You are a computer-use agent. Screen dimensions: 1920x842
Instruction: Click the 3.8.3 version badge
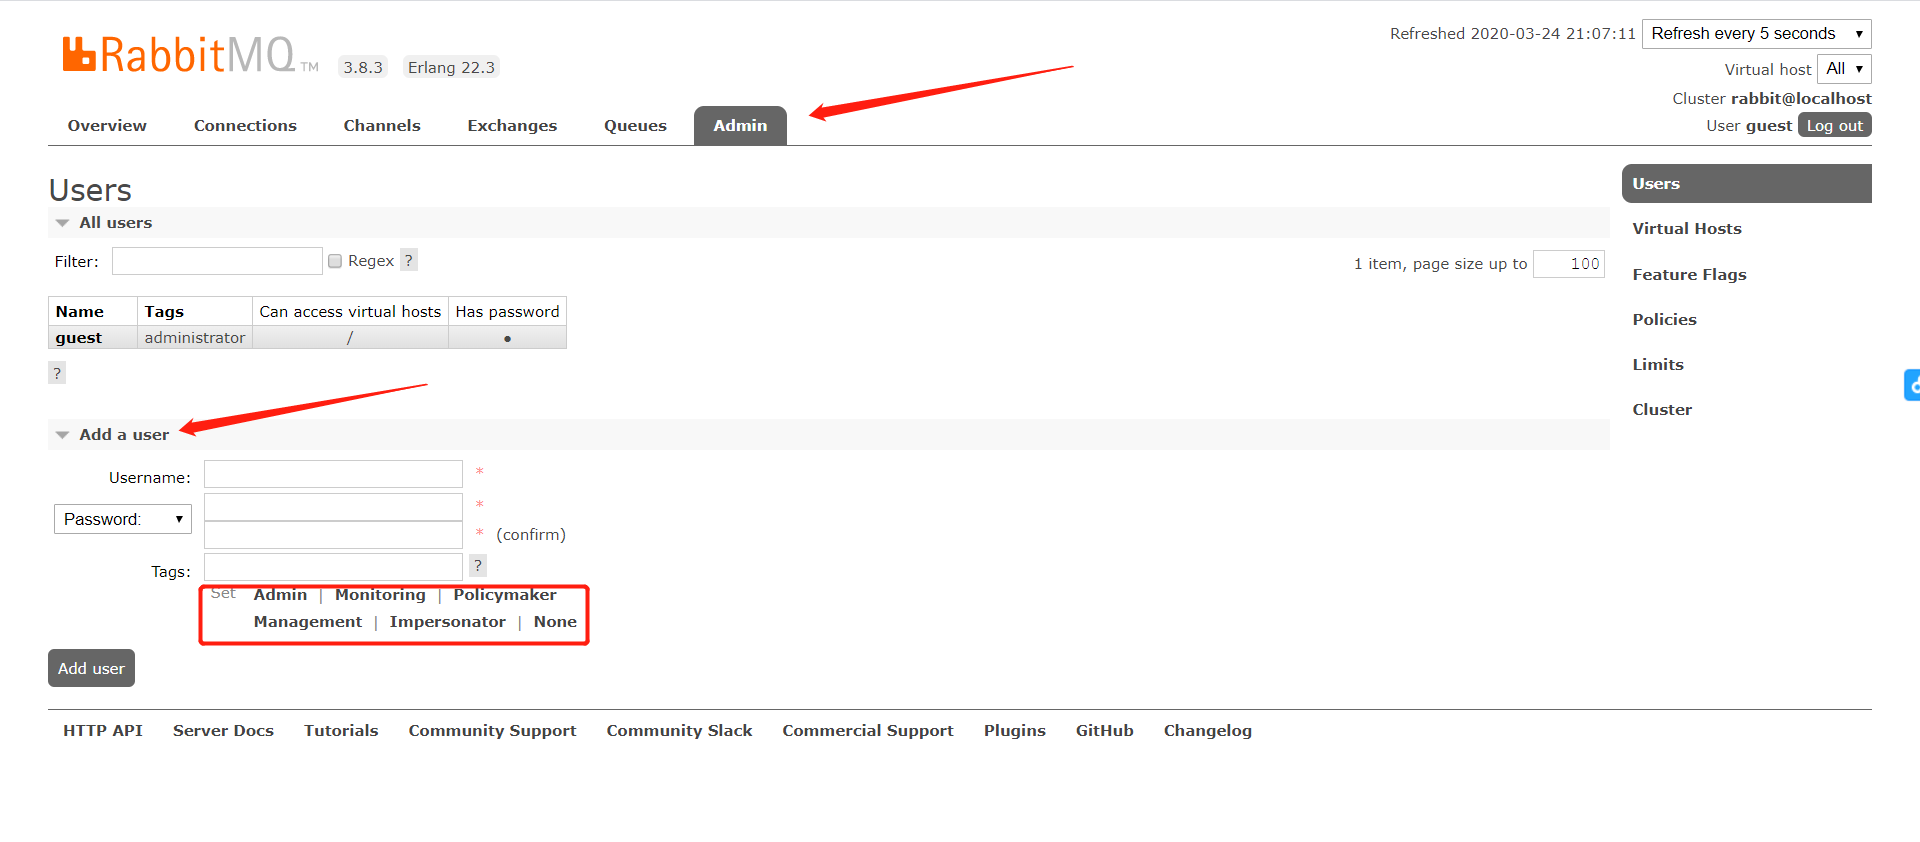click(363, 67)
